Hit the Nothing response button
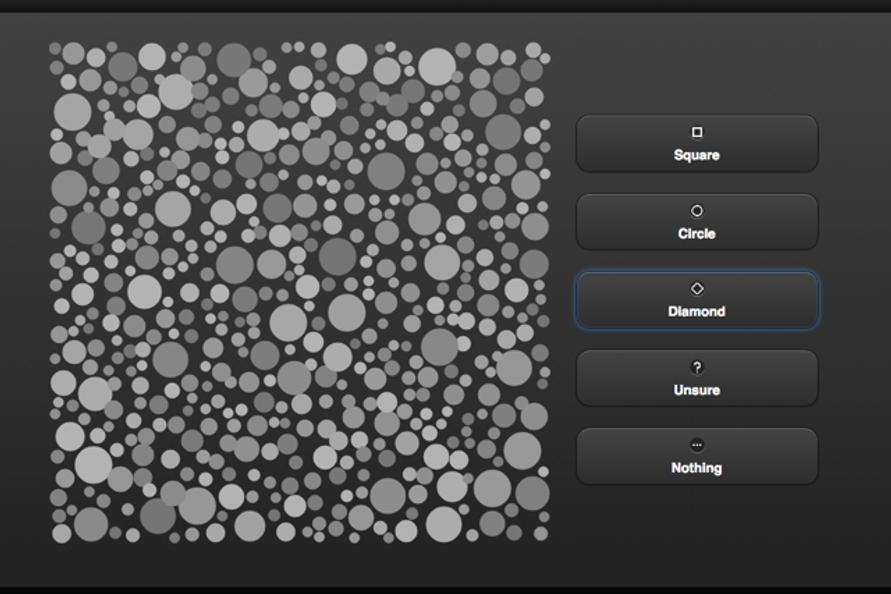The height and width of the screenshot is (594, 891). coord(697,456)
